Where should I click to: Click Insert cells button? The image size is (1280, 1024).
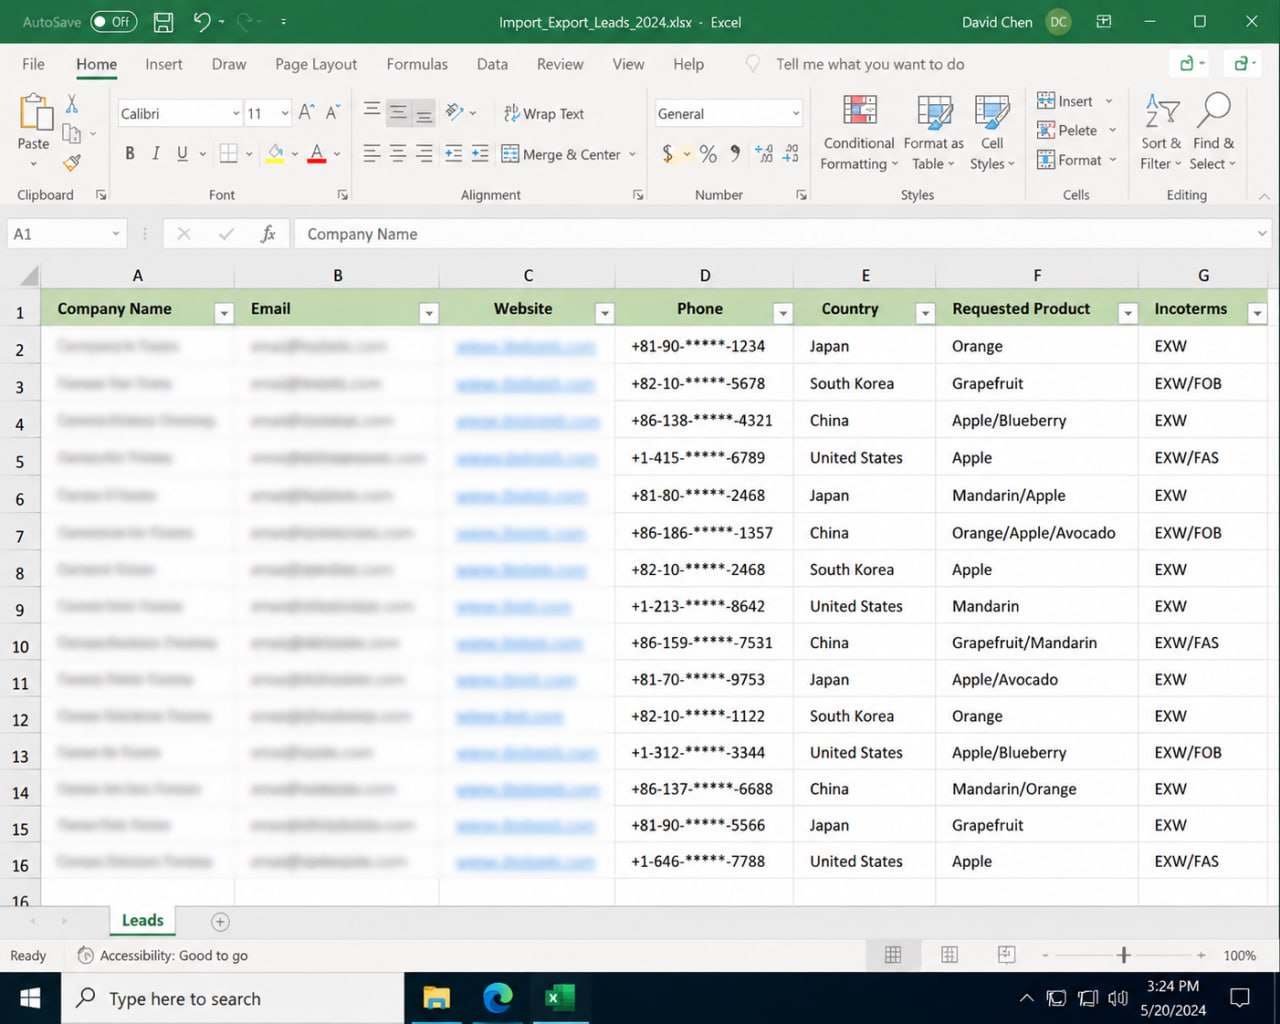click(1075, 101)
